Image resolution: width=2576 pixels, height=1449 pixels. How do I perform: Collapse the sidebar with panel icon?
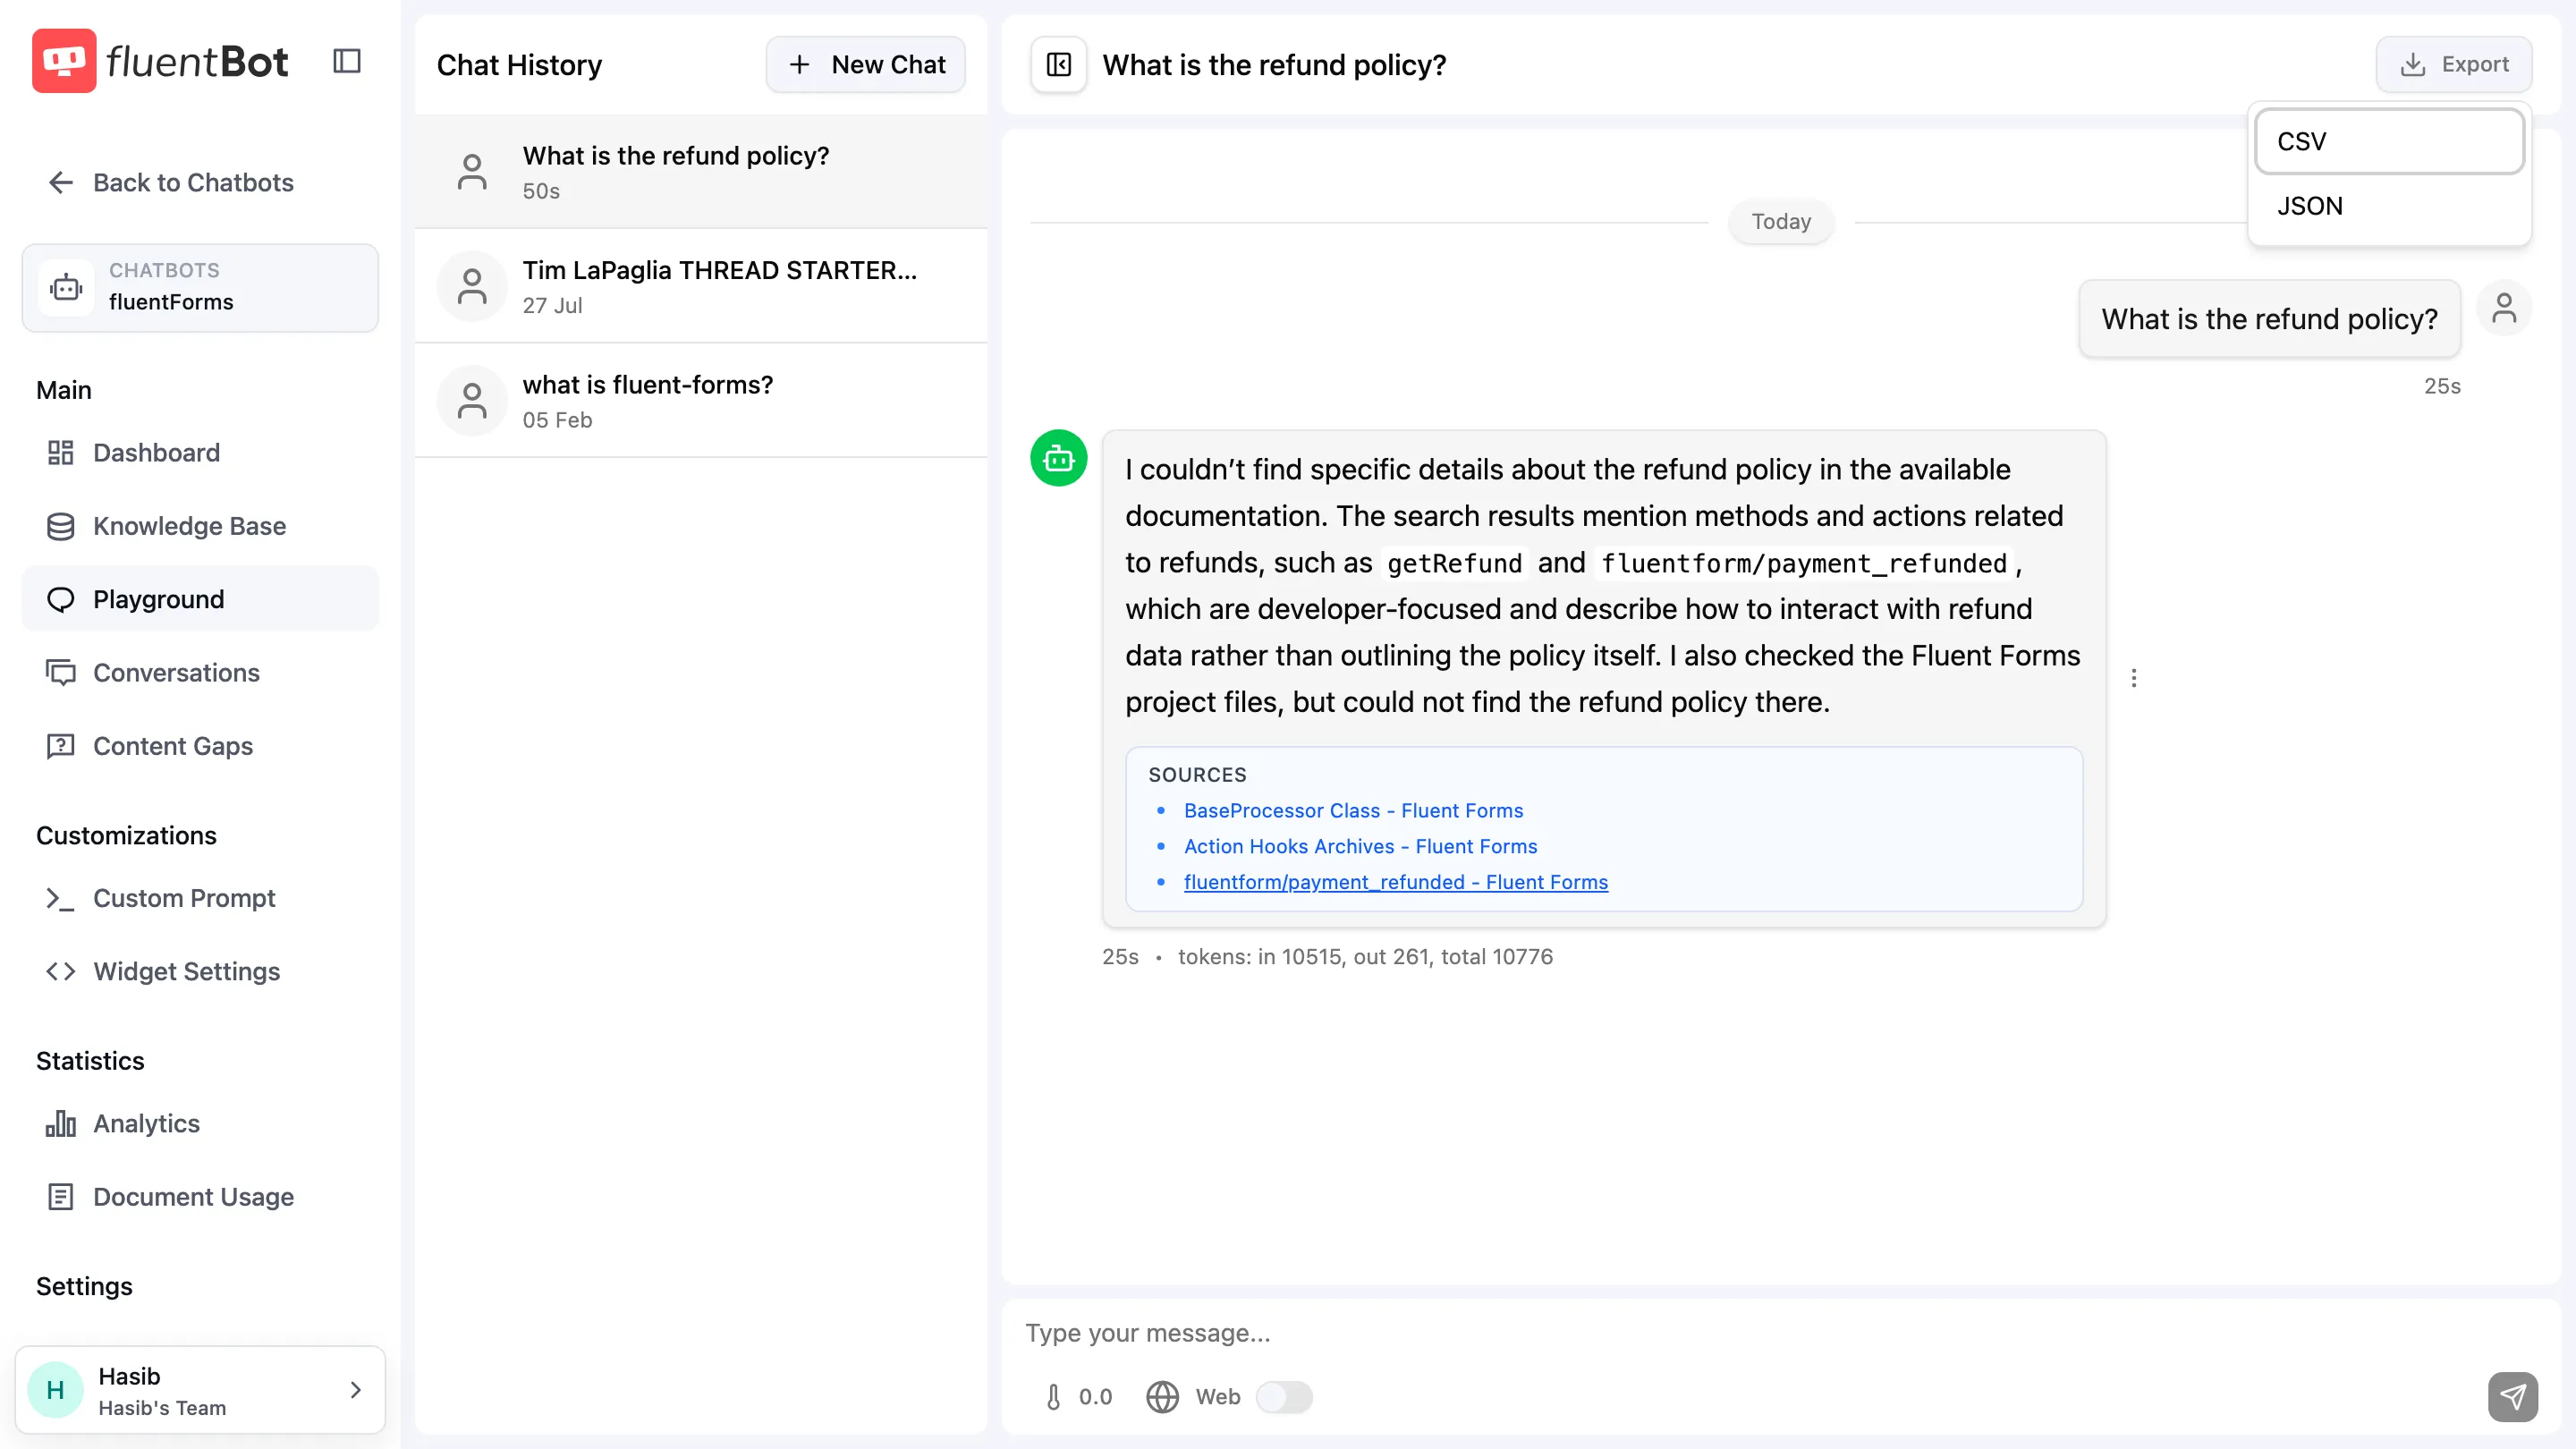click(347, 61)
